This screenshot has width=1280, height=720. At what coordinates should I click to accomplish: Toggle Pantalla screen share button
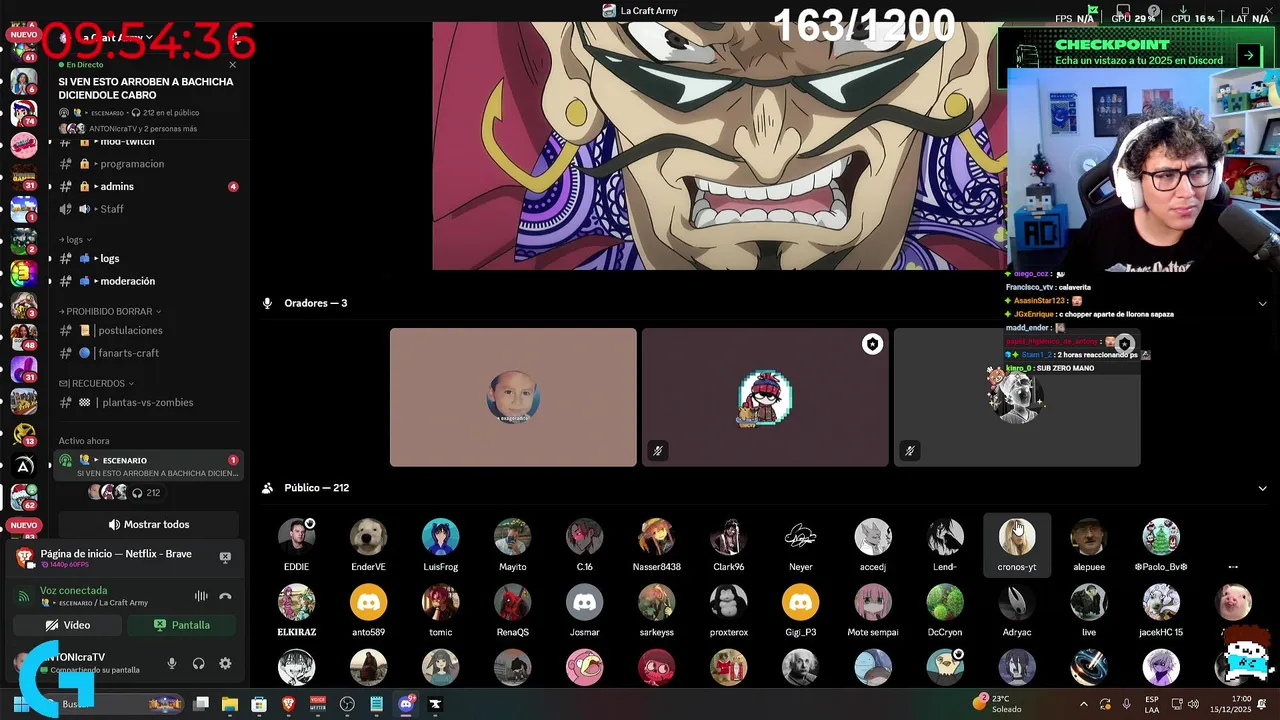pos(182,625)
